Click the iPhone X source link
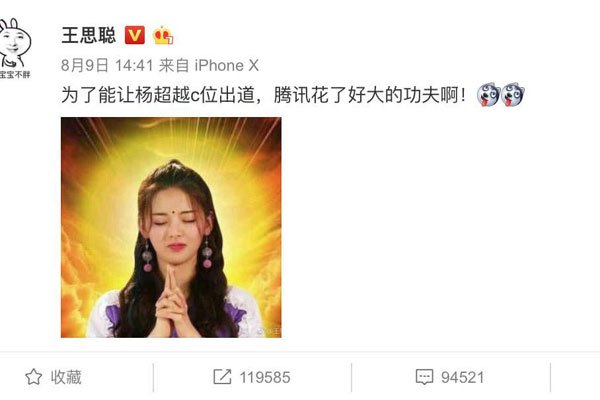600x400 pixels. [227, 65]
